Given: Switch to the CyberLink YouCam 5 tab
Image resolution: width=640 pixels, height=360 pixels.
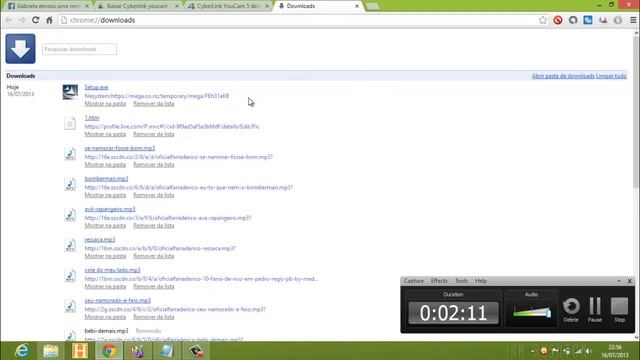Looking at the screenshot, I should click(x=229, y=6).
